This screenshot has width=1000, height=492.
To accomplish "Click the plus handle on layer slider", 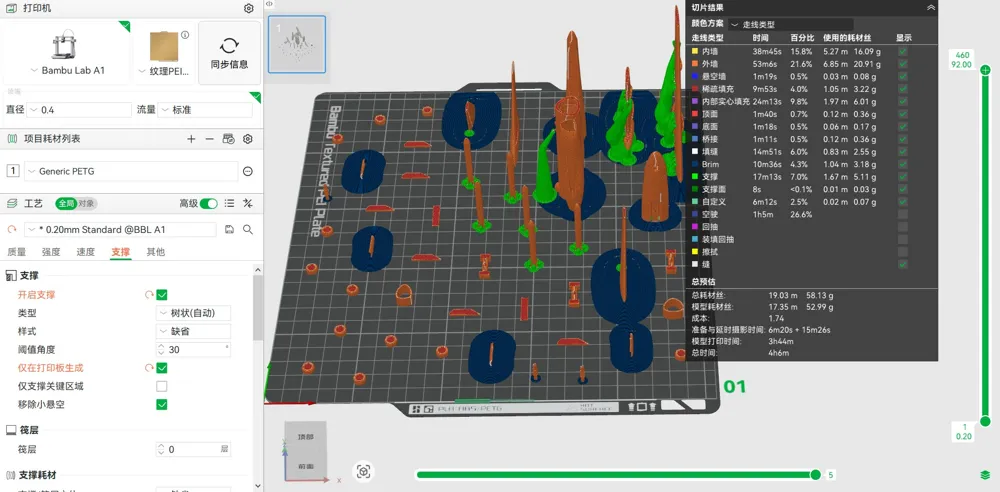I will coord(985,69).
